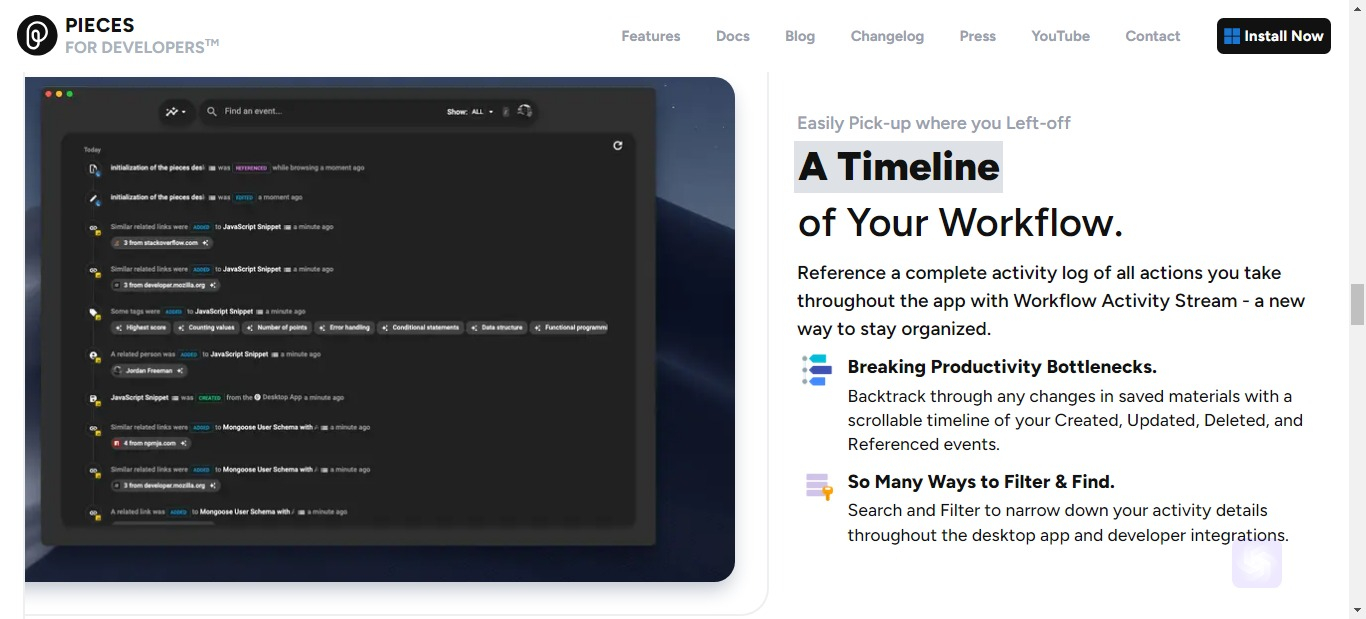Open the Features menu item

pos(651,36)
